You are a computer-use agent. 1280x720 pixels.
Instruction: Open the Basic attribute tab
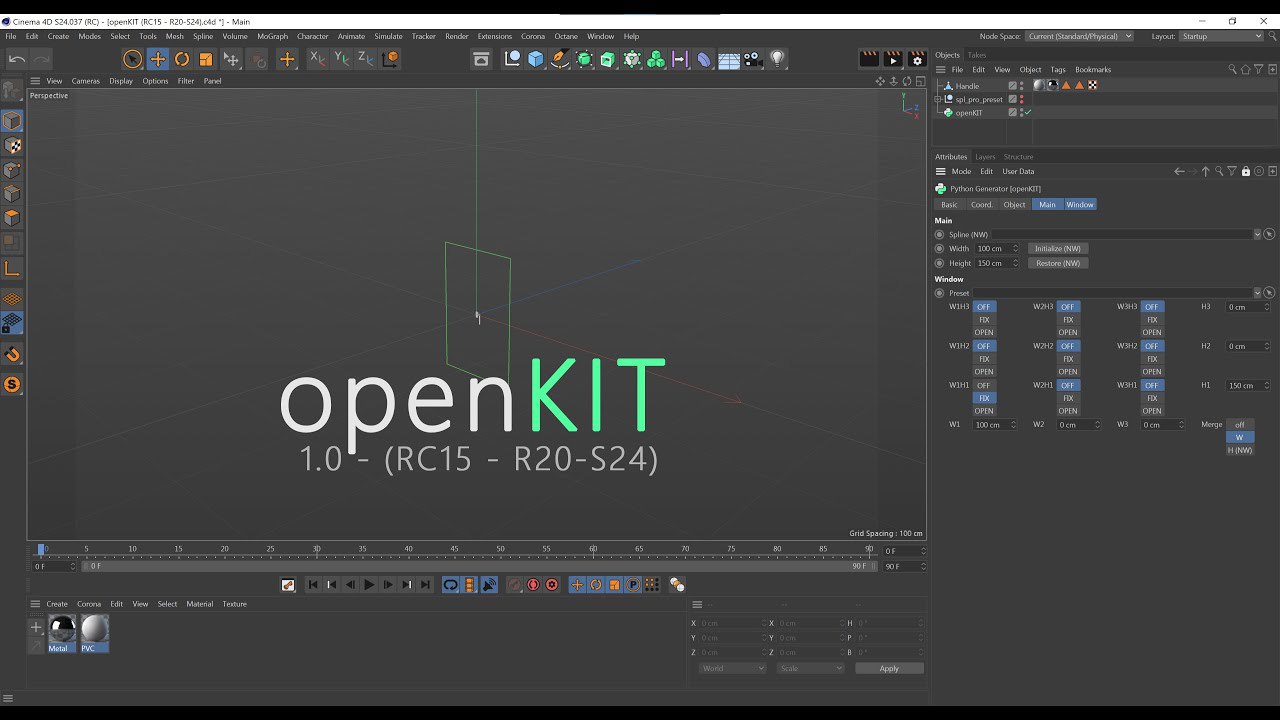click(x=949, y=205)
